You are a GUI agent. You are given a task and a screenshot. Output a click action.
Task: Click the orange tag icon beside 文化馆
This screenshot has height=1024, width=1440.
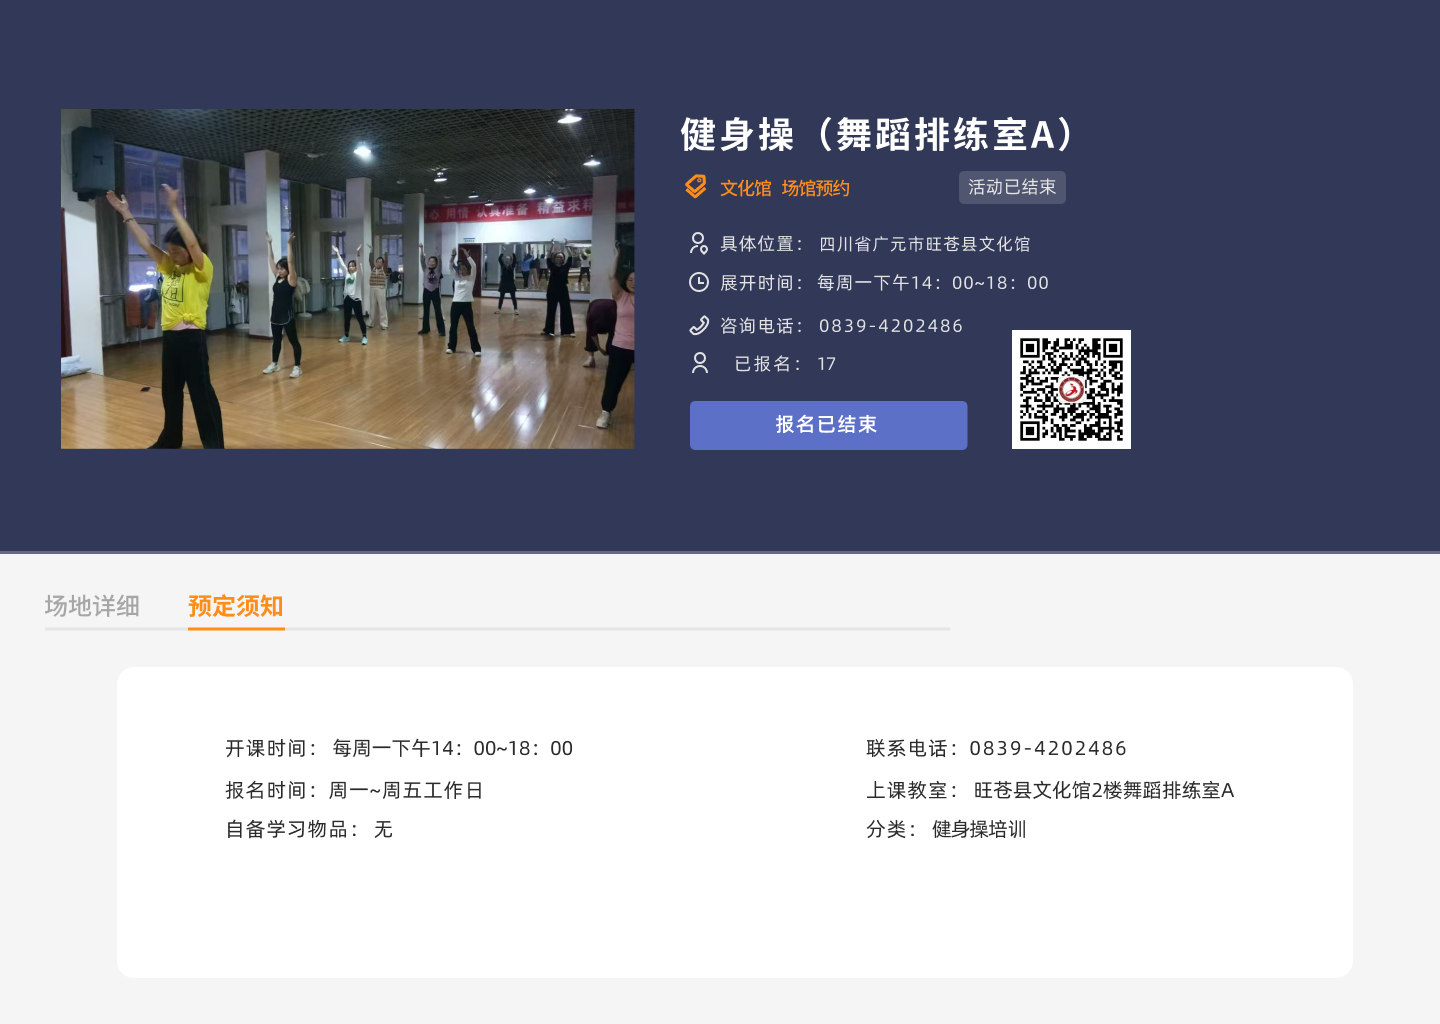pyautogui.click(x=696, y=187)
